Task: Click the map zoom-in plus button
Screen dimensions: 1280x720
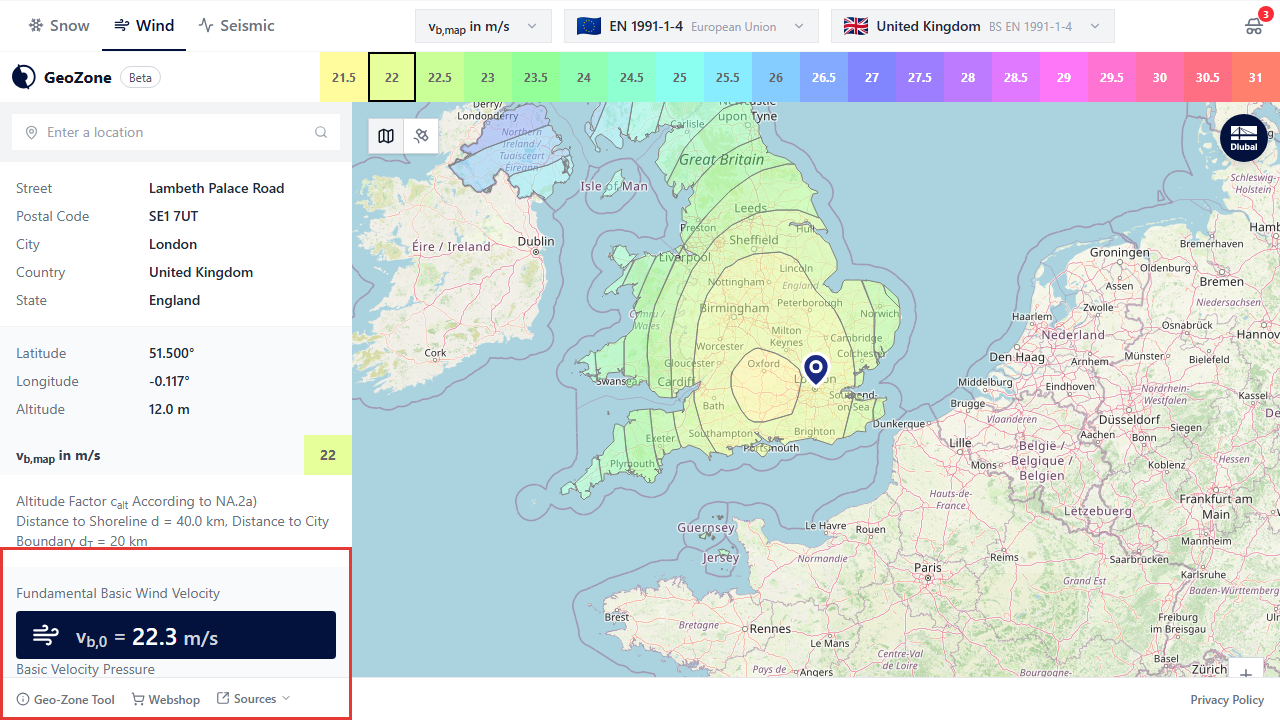Action: (1246, 673)
